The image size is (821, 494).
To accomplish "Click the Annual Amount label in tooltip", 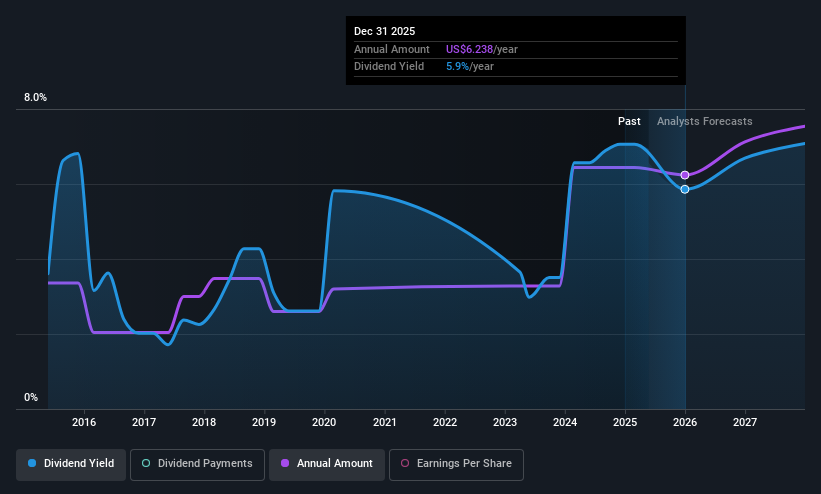I will 392,49.
